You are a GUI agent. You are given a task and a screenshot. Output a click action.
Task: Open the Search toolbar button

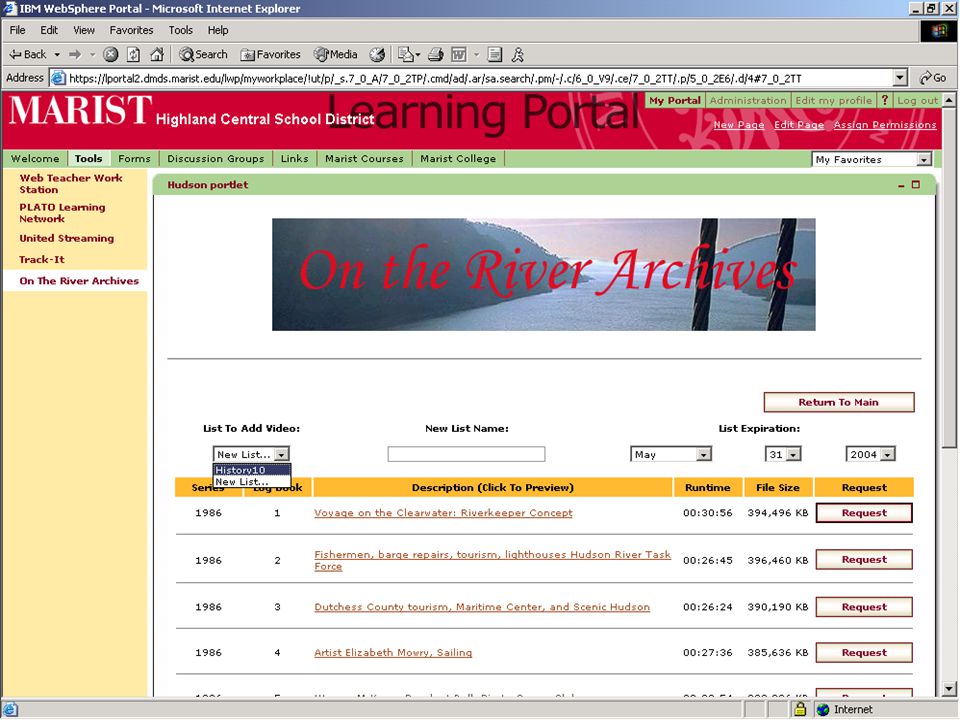tap(203, 54)
